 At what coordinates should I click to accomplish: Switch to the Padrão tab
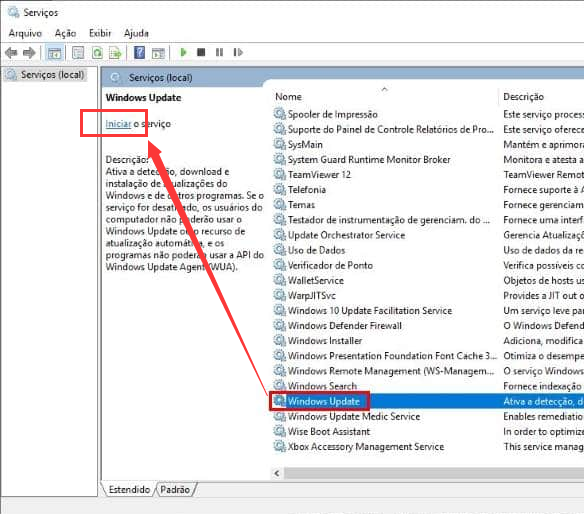175,489
